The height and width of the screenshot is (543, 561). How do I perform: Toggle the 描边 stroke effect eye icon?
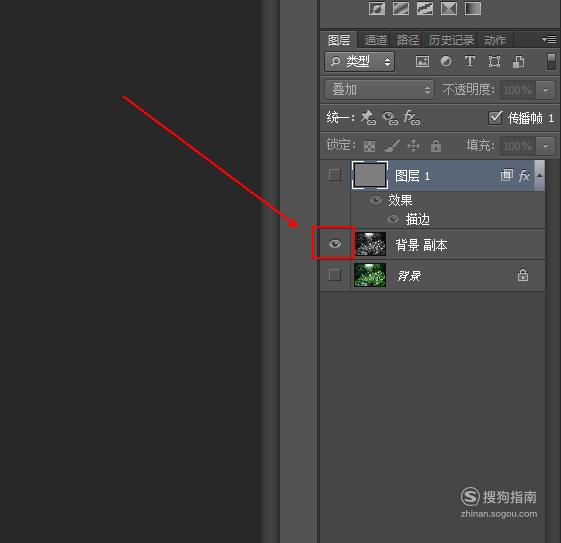tap(392, 219)
